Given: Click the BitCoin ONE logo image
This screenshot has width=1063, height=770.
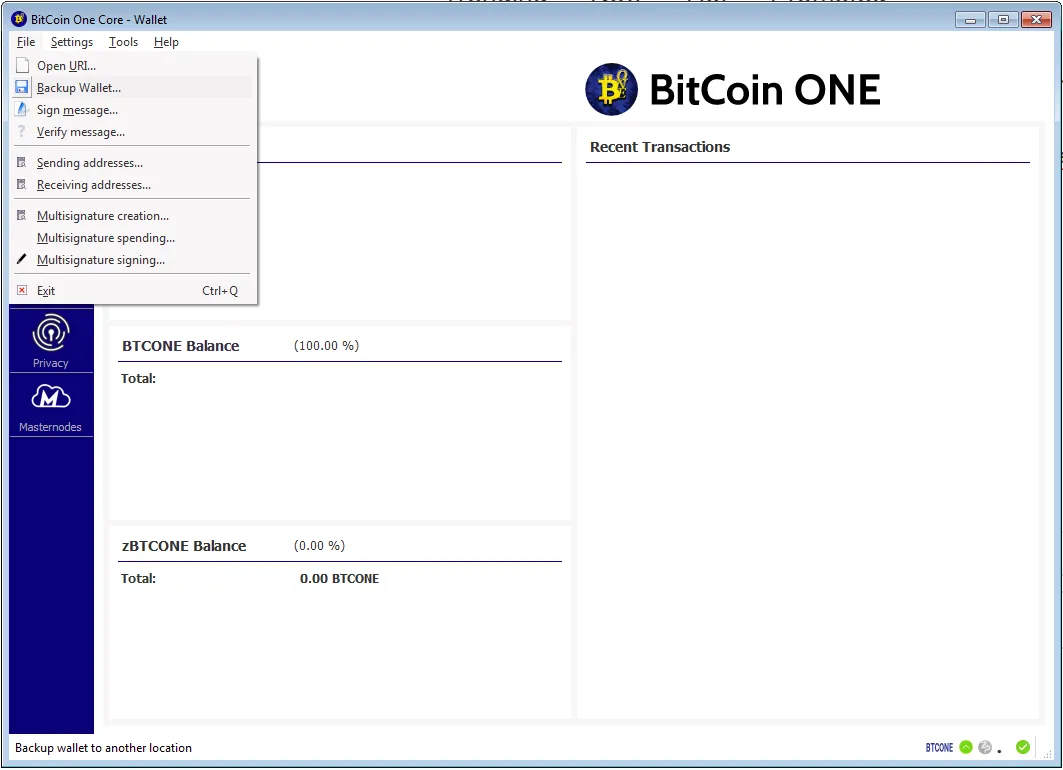Looking at the screenshot, I should tap(733, 89).
